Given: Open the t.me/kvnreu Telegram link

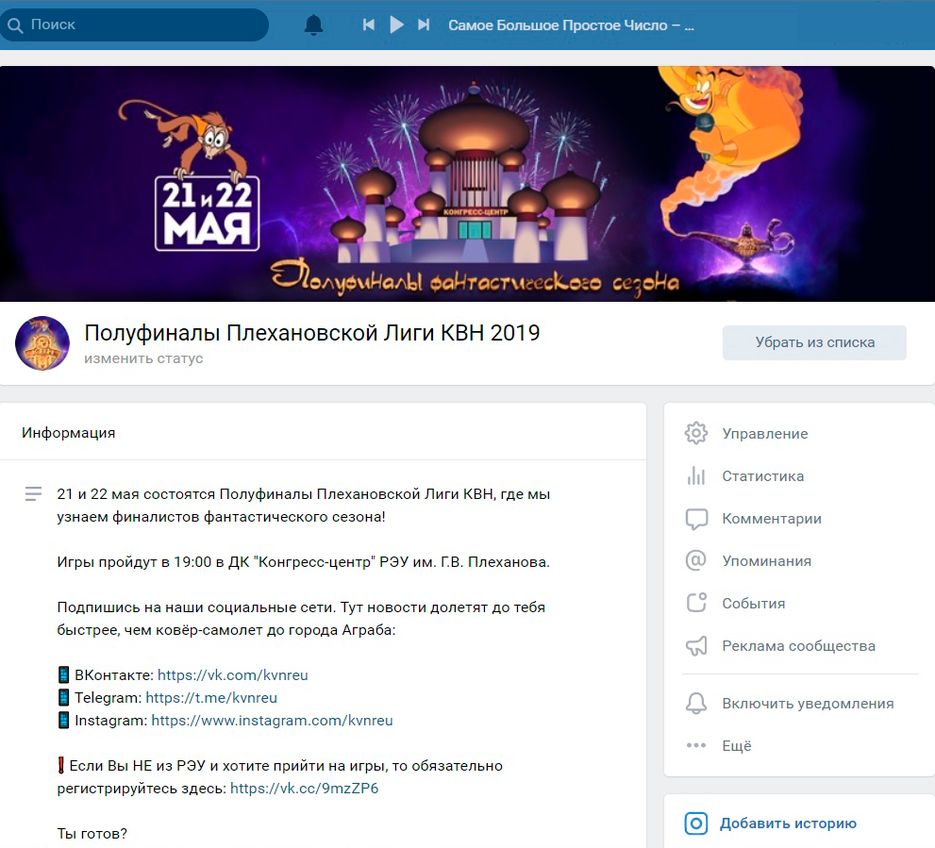Looking at the screenshot, I should [211, 698].
